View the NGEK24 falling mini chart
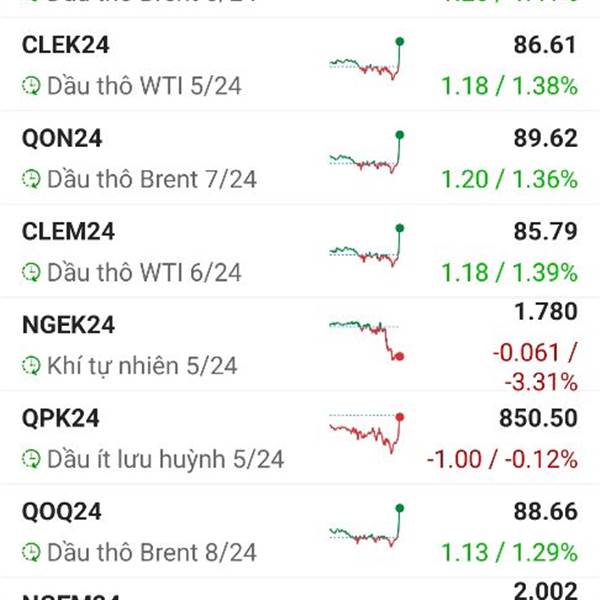The height and width of the screenshot is (600, 600). click(367, 341)
